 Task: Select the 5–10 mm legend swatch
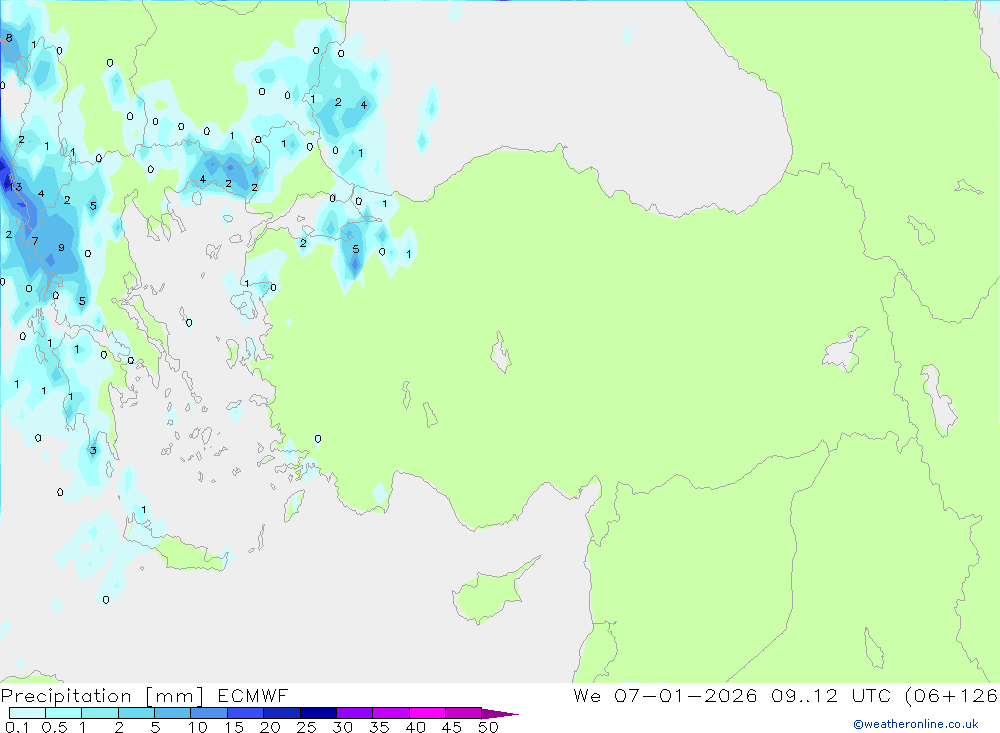click(173, 713)
